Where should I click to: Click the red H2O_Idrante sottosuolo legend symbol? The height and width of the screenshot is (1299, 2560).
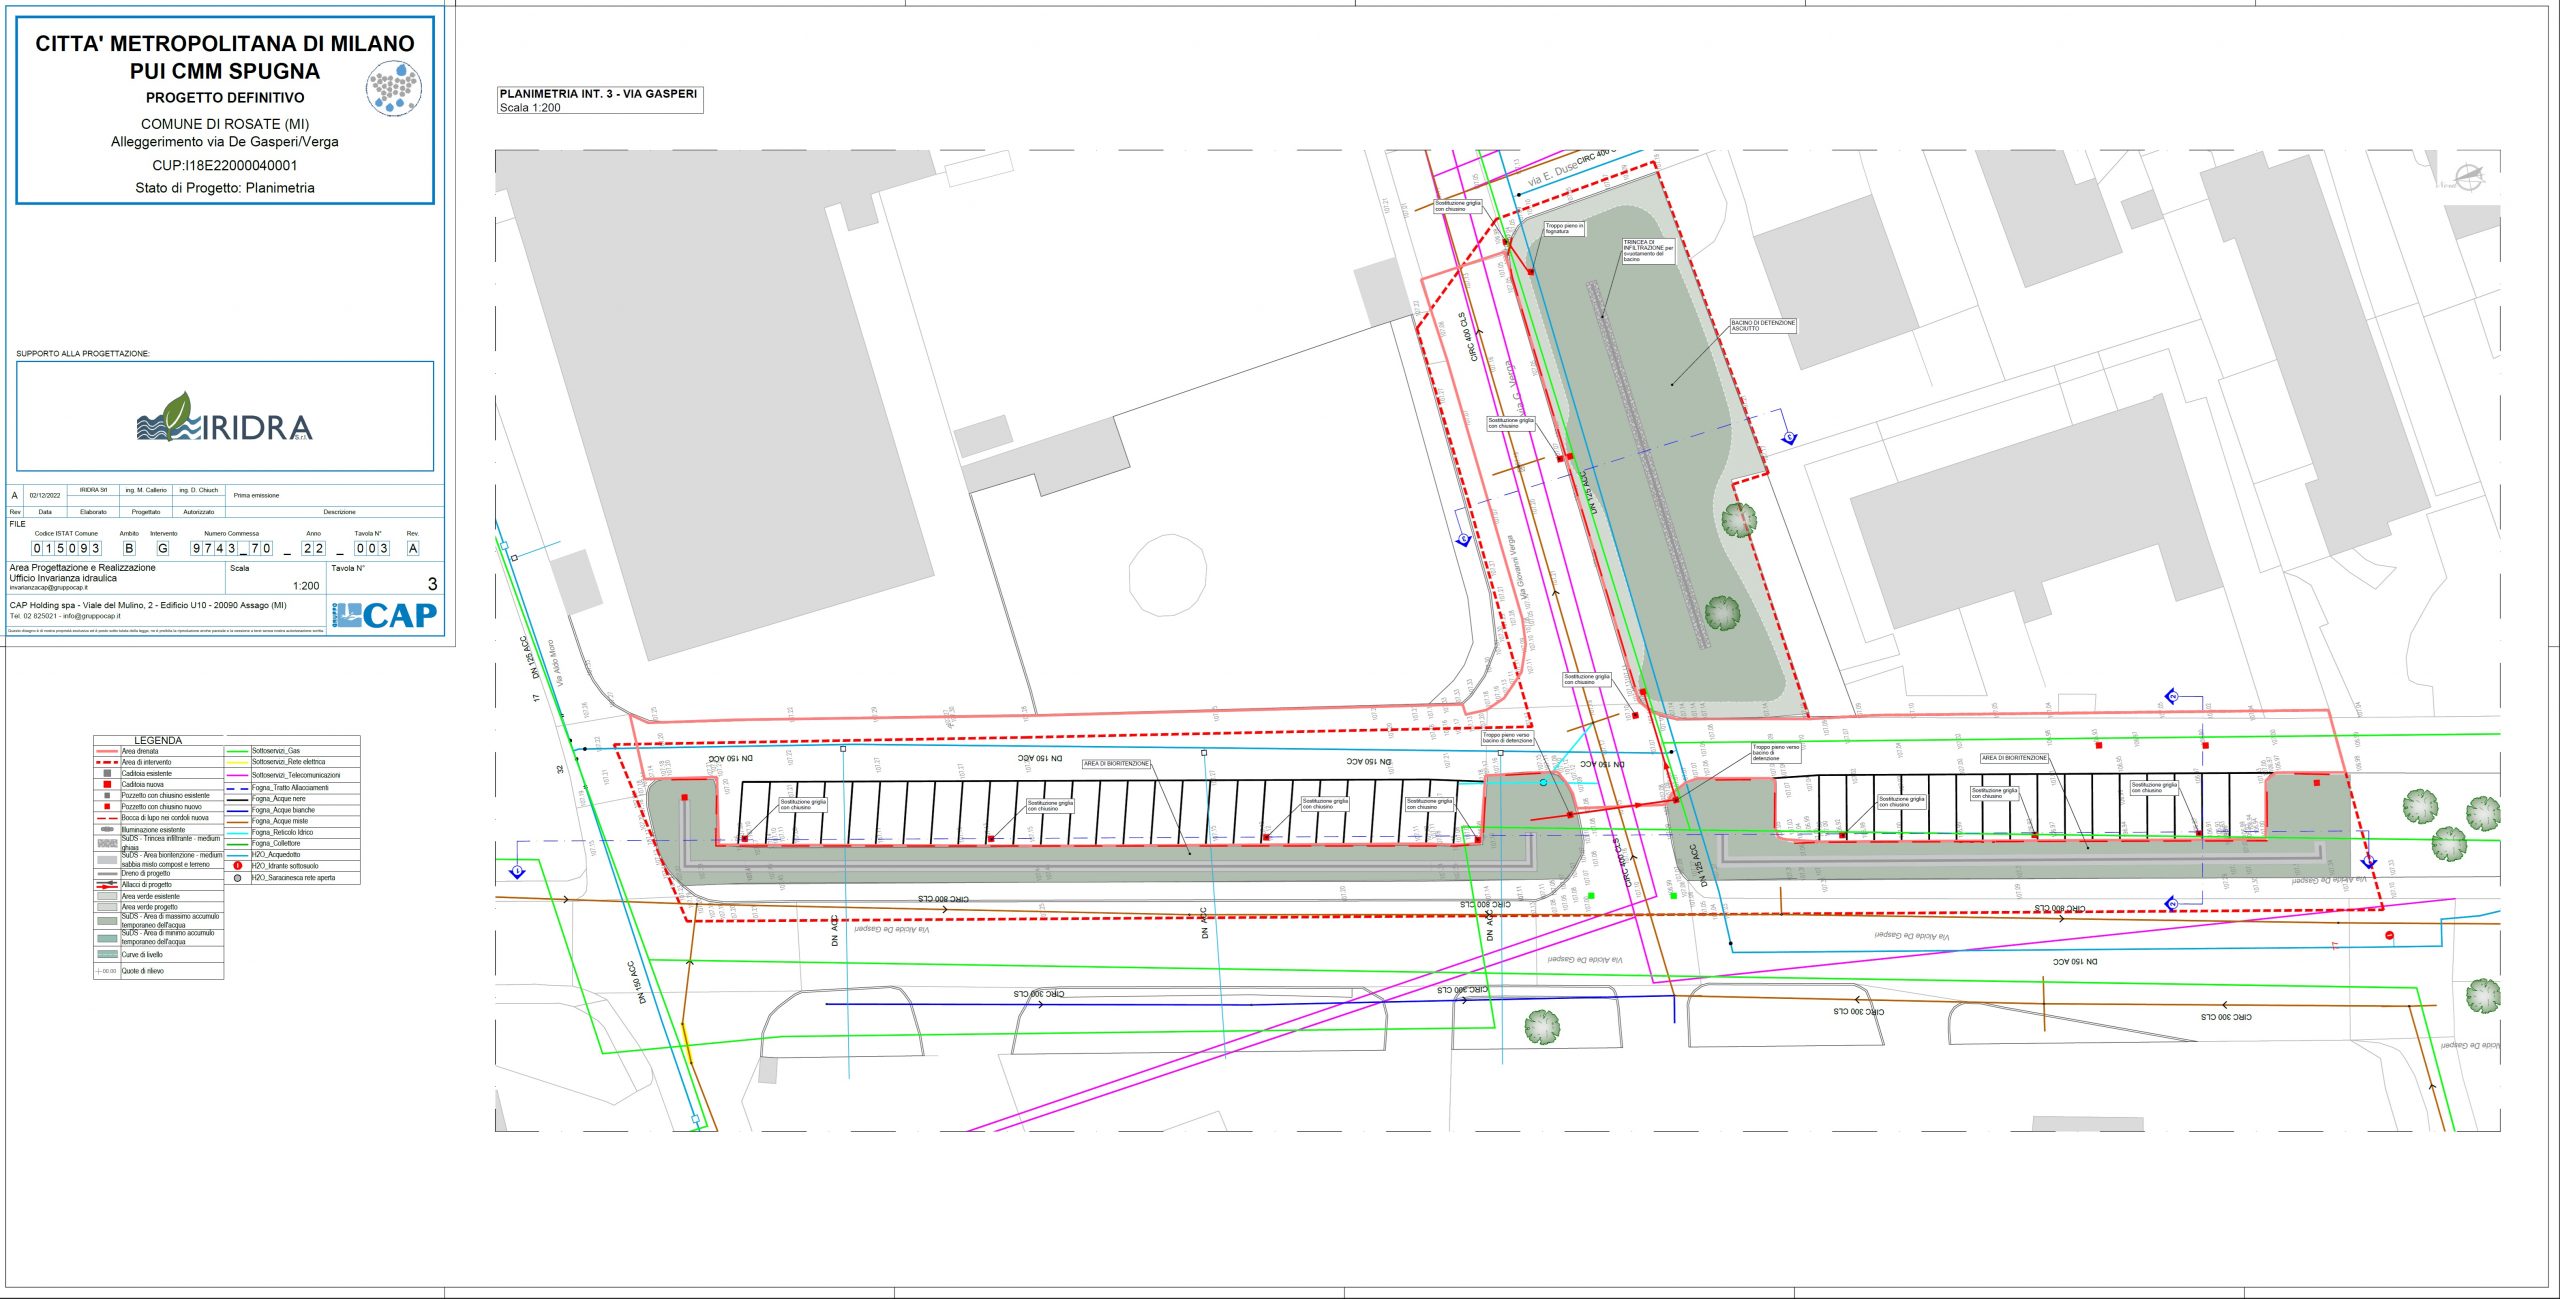[238, 866]
